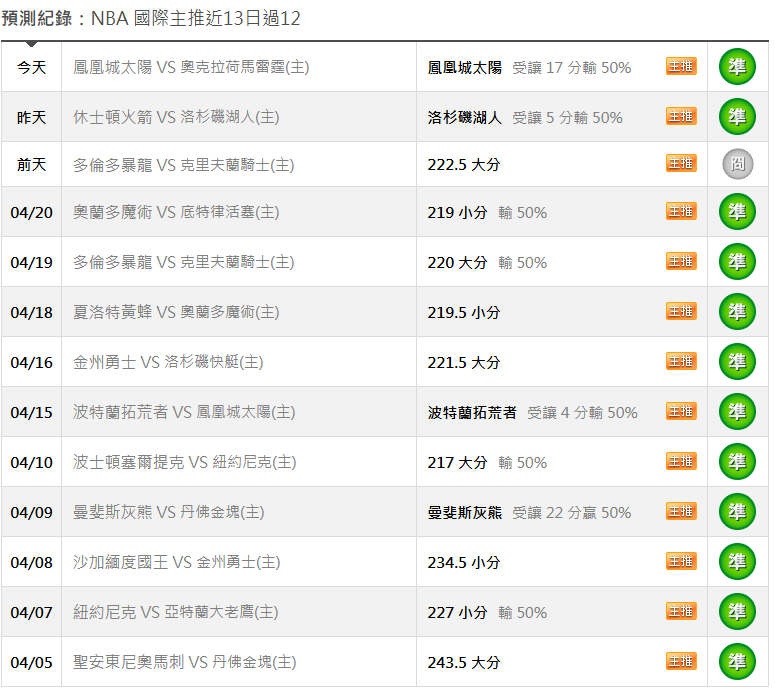This screenshot has height=692, width=775.
Task: Select the 04/15 date cell
Action: point(32,412)
